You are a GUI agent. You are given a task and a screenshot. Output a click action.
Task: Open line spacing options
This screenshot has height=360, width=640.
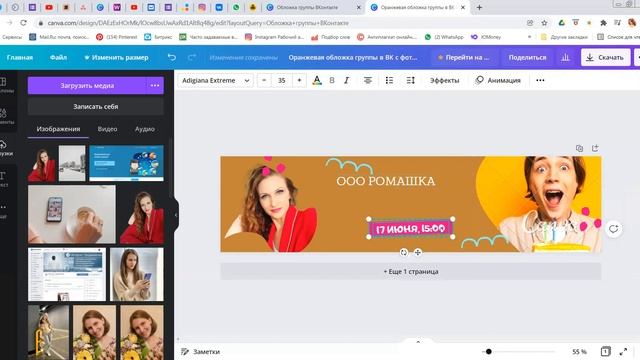411,80
